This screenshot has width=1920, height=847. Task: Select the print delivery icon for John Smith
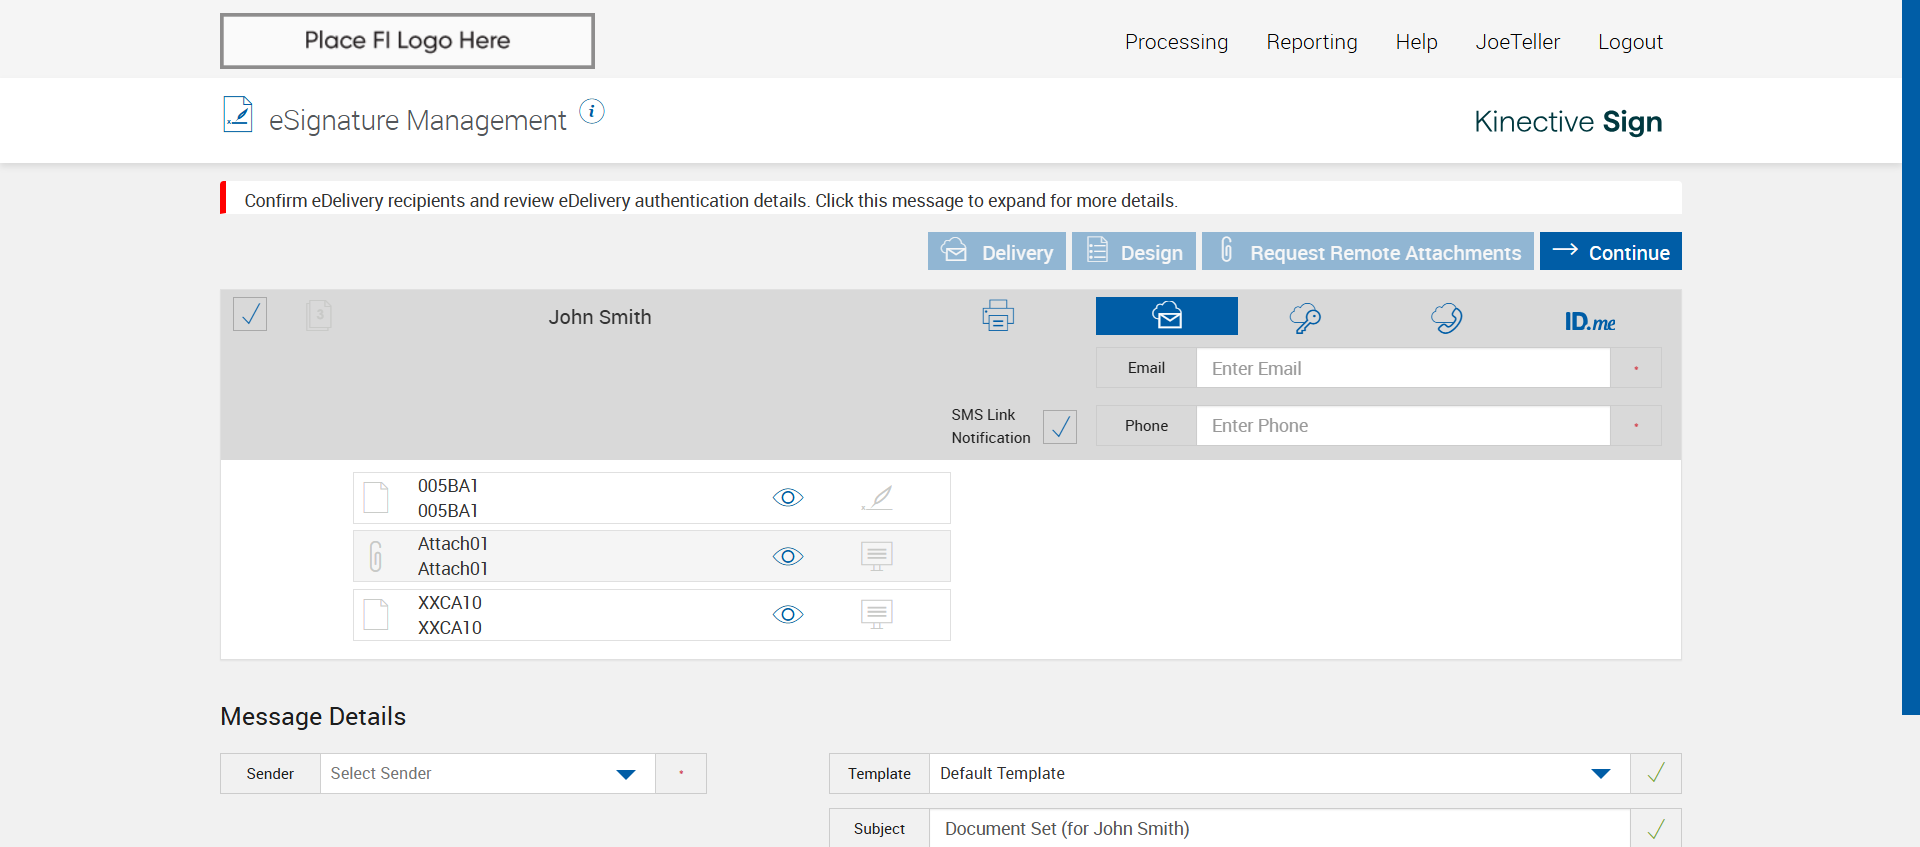(x=998, y=316)
